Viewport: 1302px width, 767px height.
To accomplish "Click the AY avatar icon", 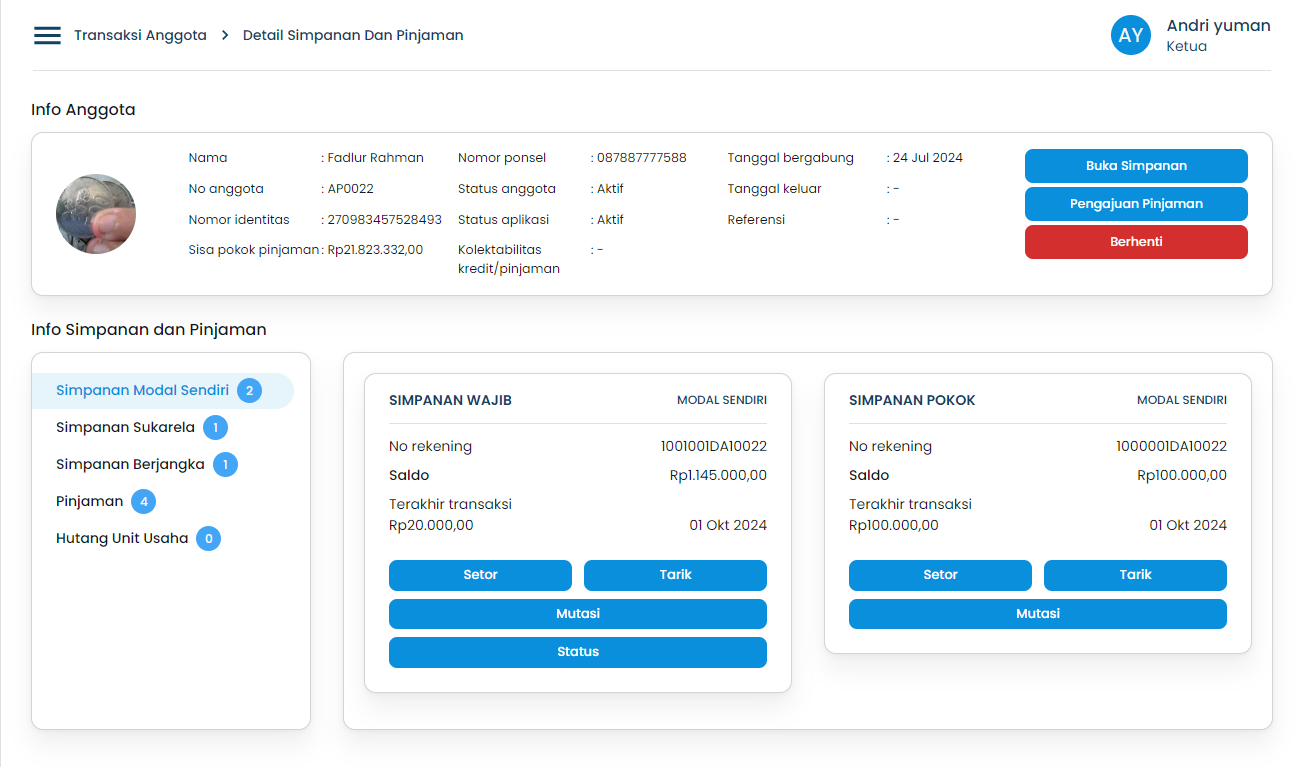I will coord(1130,35).
